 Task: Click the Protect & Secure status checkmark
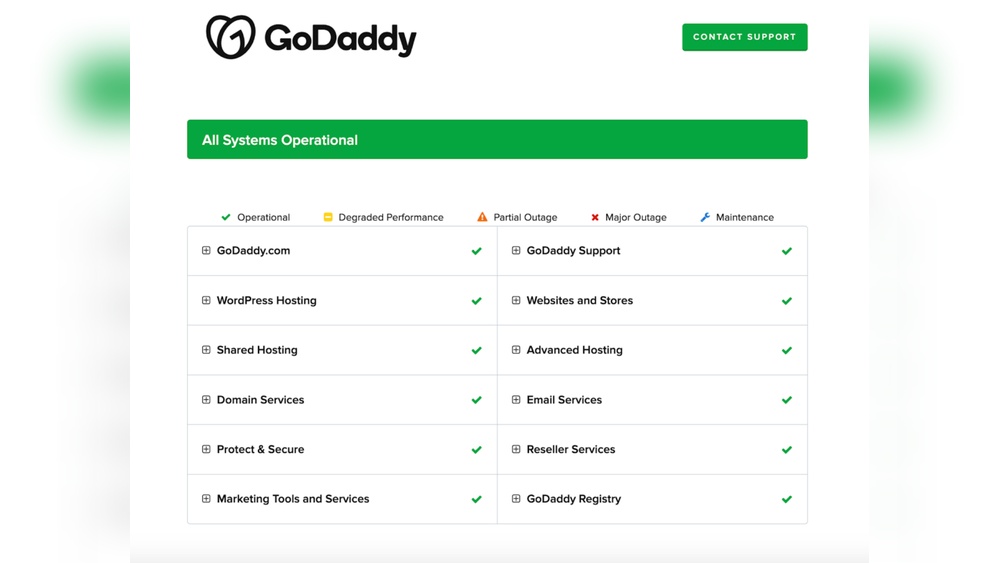click(x=476, y=450)
